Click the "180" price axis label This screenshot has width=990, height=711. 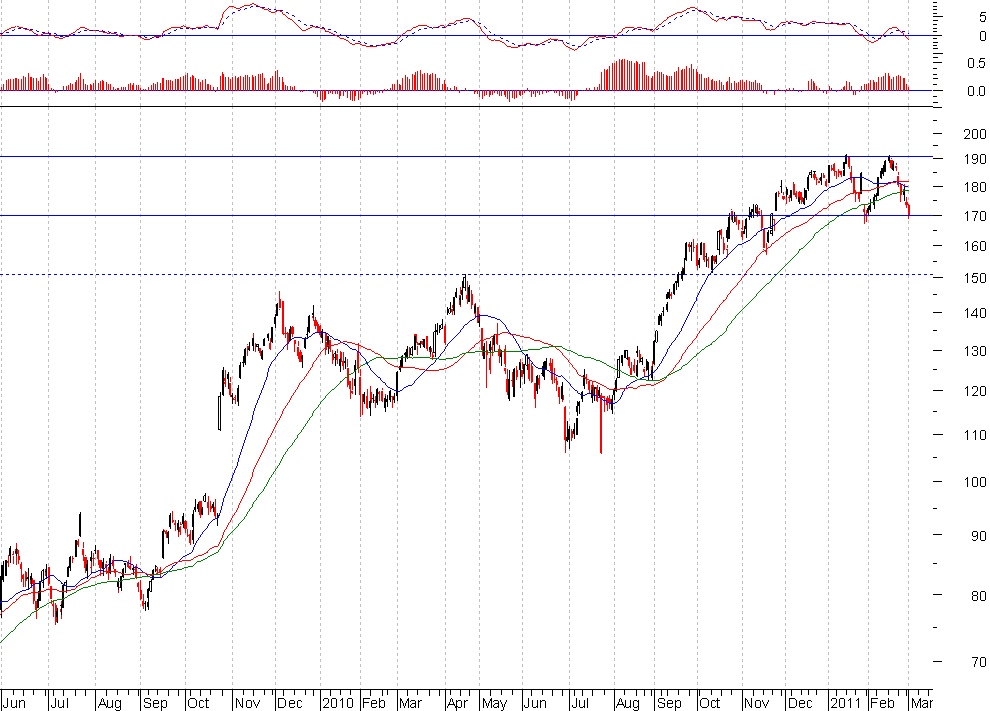[975, 188]
